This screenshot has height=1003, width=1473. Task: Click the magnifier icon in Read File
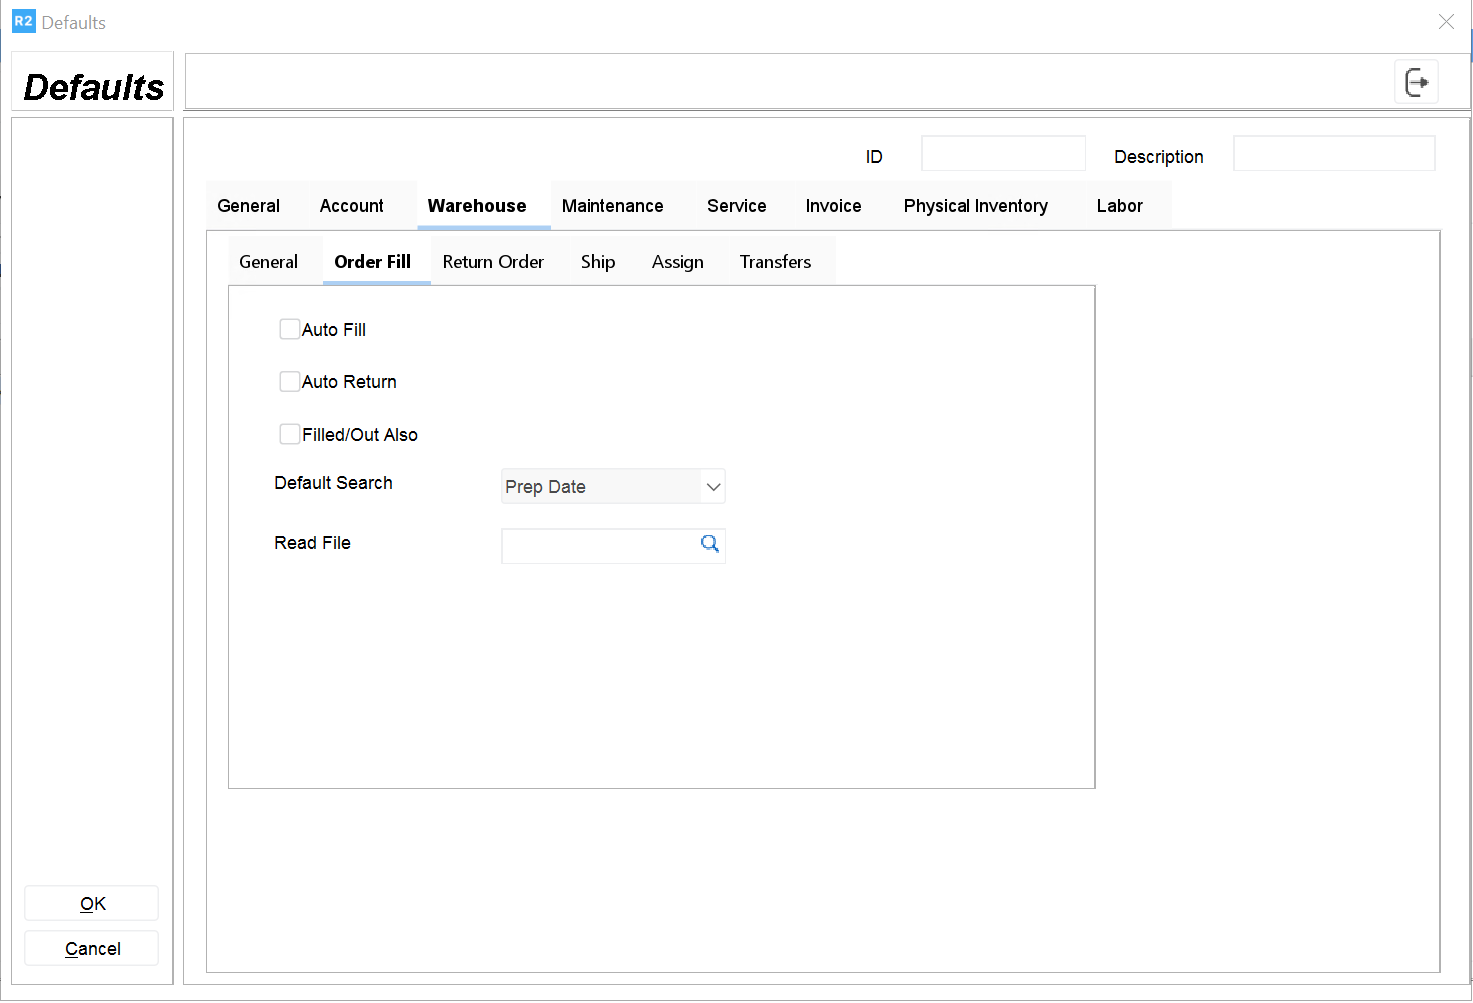tap(709, 544)
